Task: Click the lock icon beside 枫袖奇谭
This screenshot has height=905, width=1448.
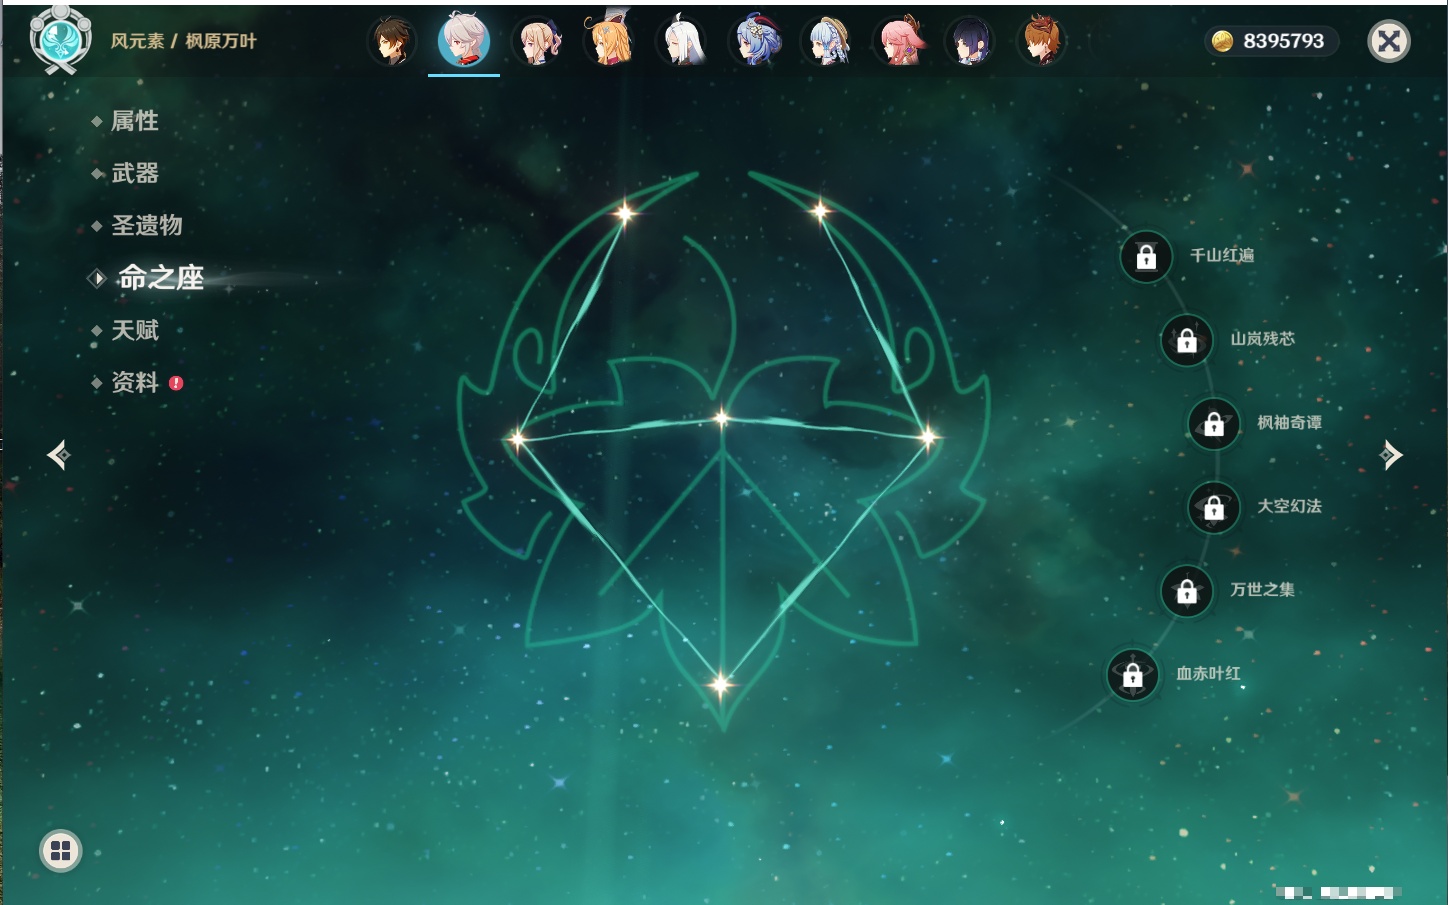Action: 1214,424
